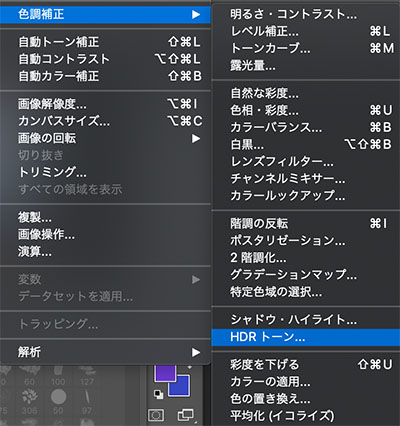Select the brush preset labeled 97

[87, 402]
